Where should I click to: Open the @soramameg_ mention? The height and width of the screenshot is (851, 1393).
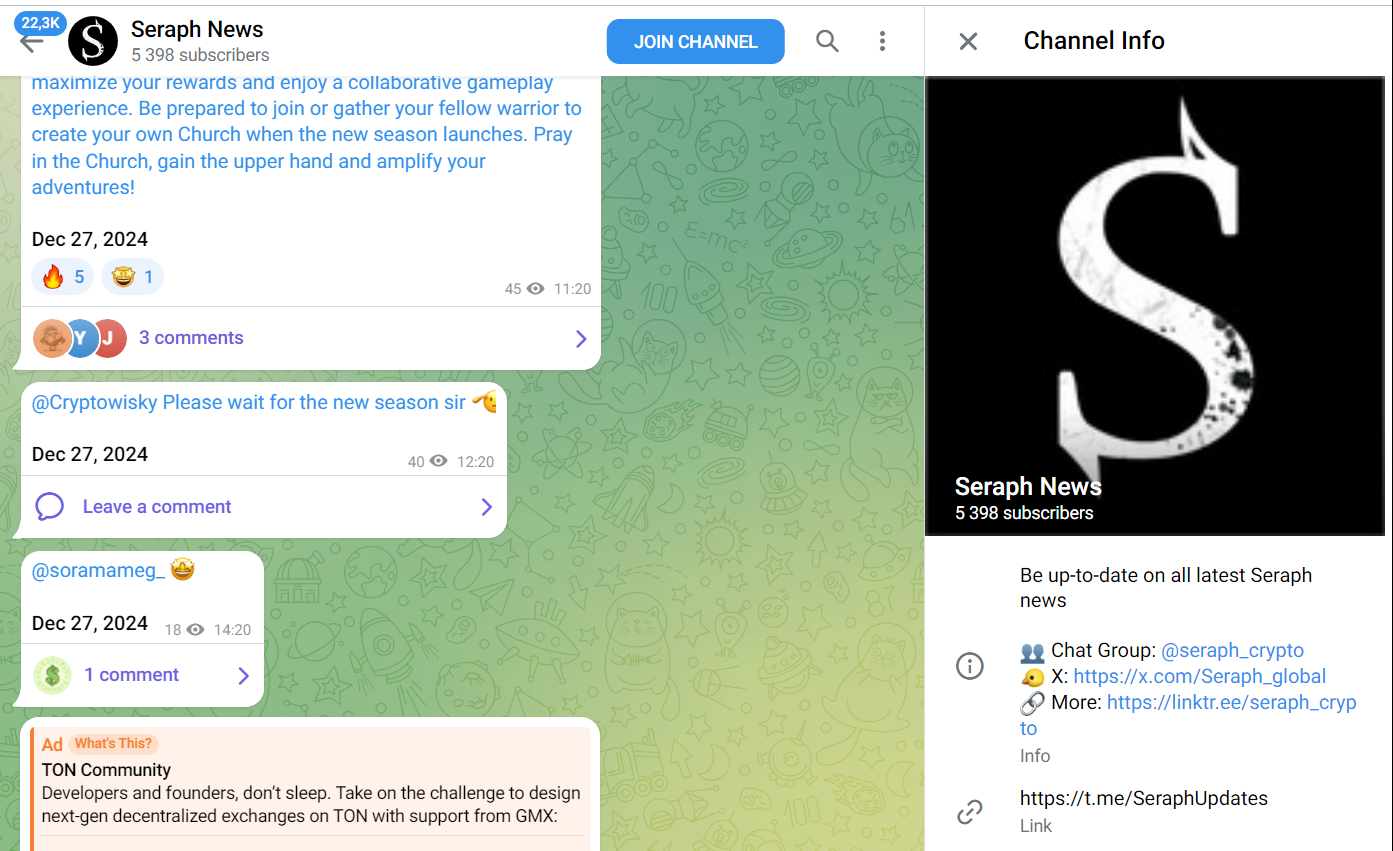pos(98,571)
